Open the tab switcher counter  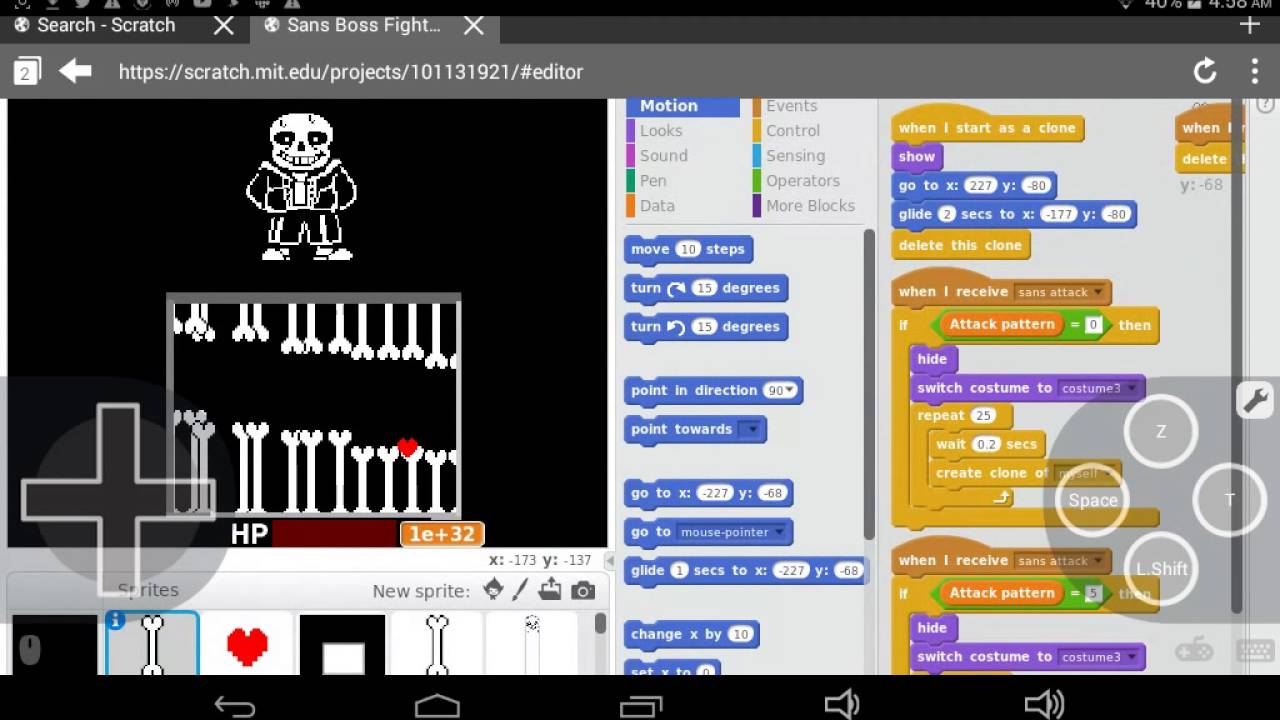pyautogui.click(x=27, y=71)
